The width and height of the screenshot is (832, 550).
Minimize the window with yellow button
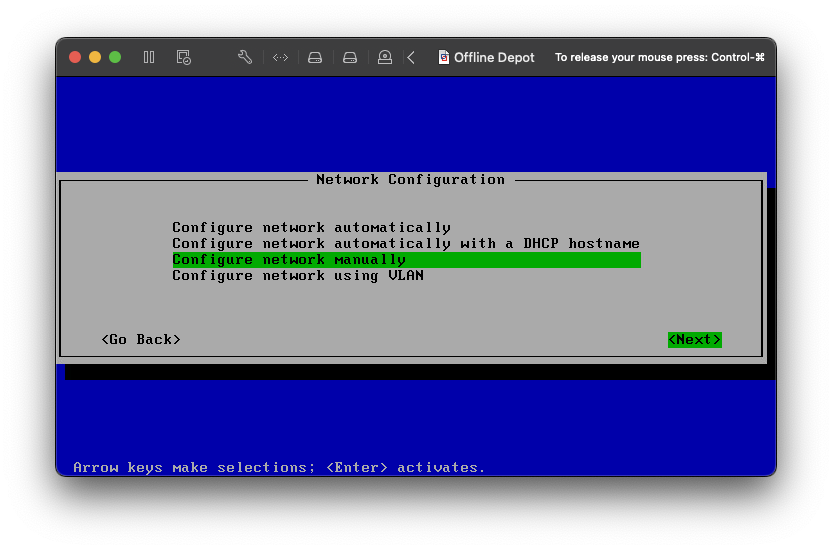(95, 57)
